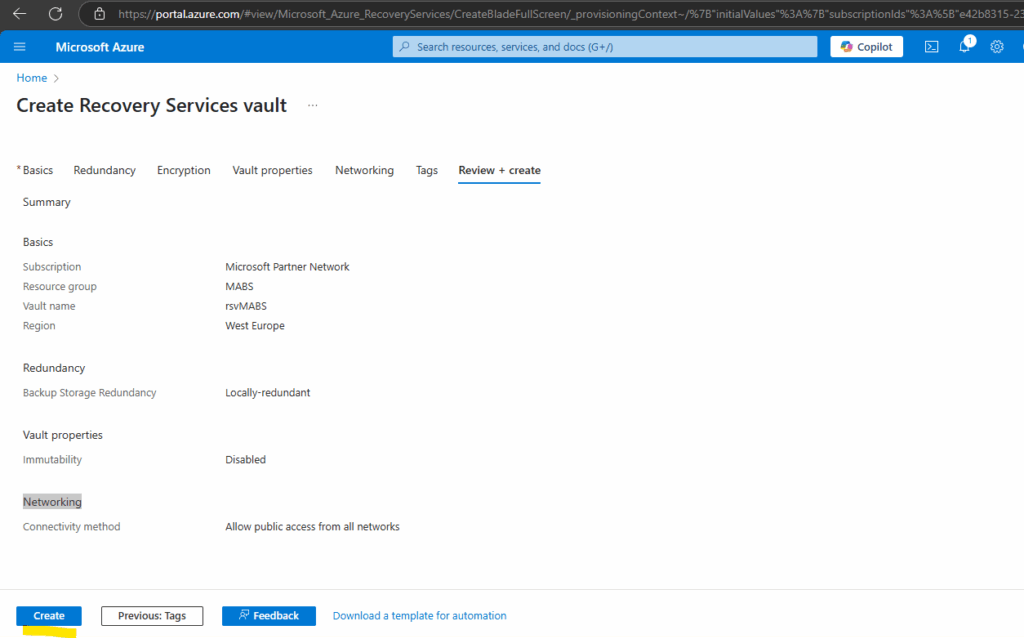The image size is (1024, 639).
Task: Select the Review + create tab
Action: [500, 170]
